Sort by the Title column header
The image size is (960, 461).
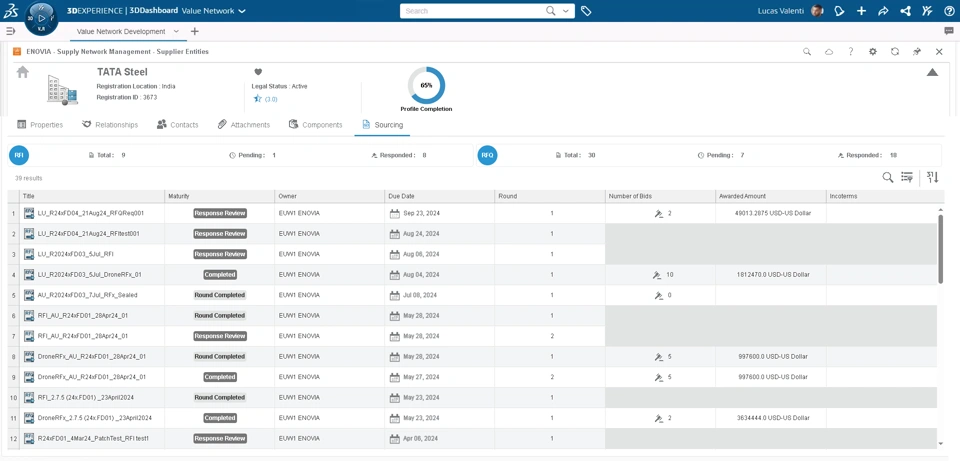click(x=92, y=197)
